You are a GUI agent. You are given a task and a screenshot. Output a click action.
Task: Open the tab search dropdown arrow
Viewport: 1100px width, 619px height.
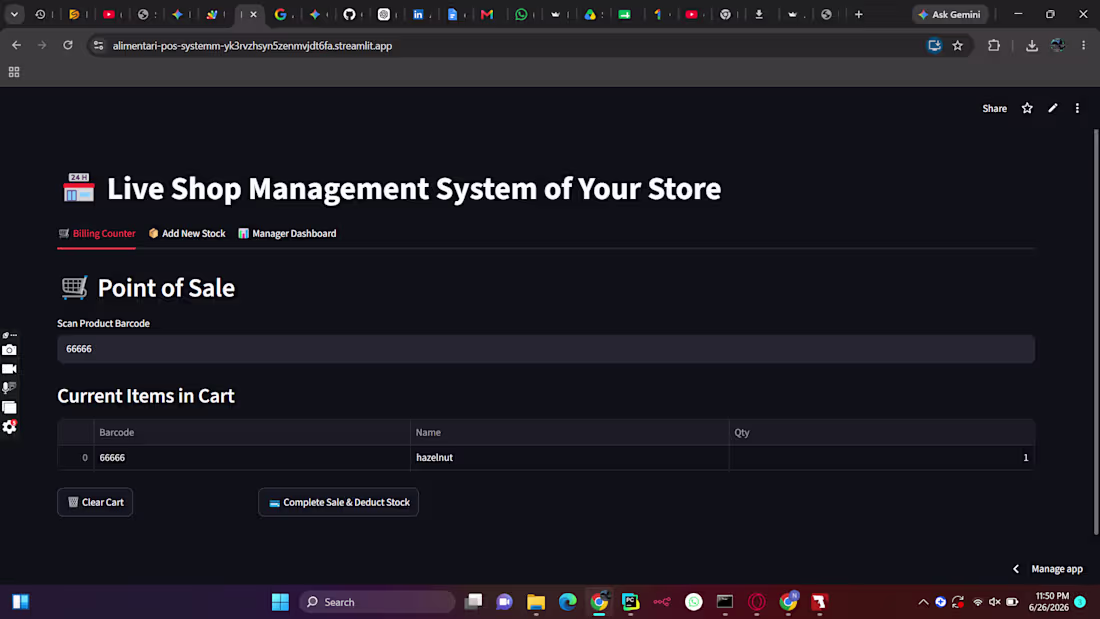point(14,14)
